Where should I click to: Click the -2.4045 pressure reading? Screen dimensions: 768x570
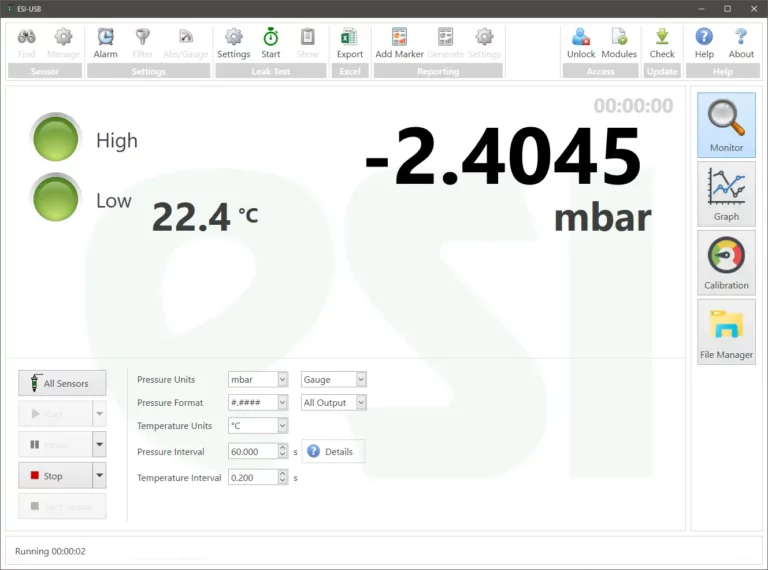(x=503, y=156)
